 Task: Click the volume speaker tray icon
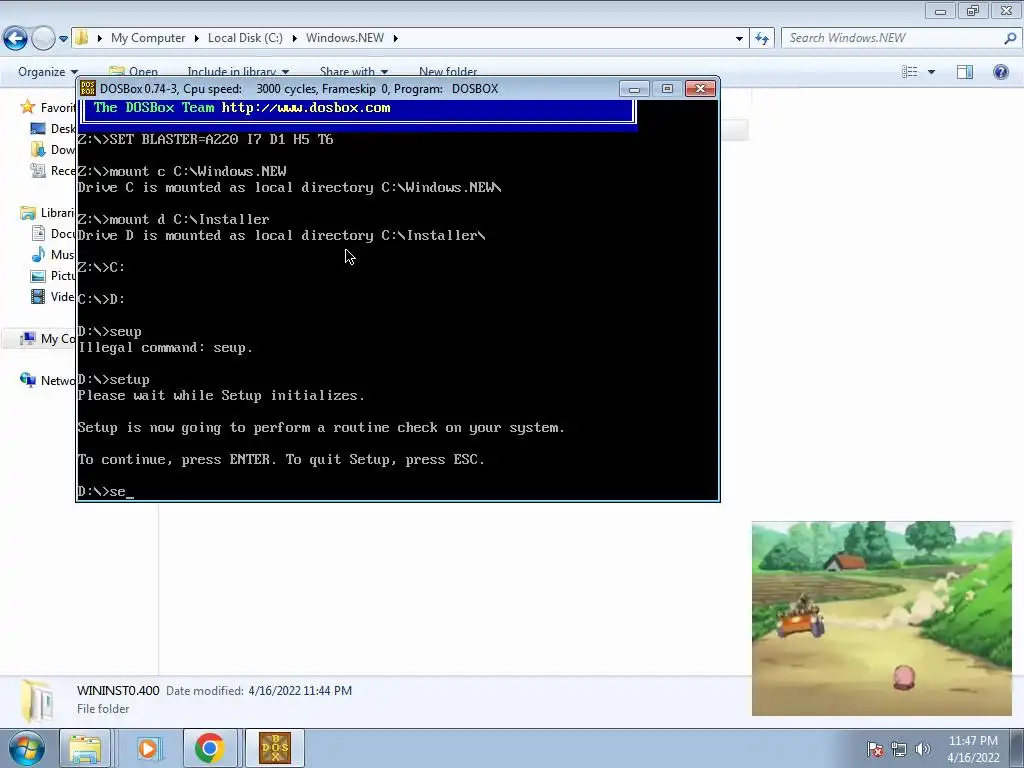(922, 749)
